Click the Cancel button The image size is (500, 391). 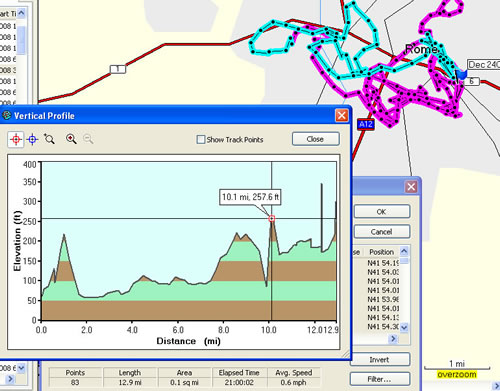[382, 232]
